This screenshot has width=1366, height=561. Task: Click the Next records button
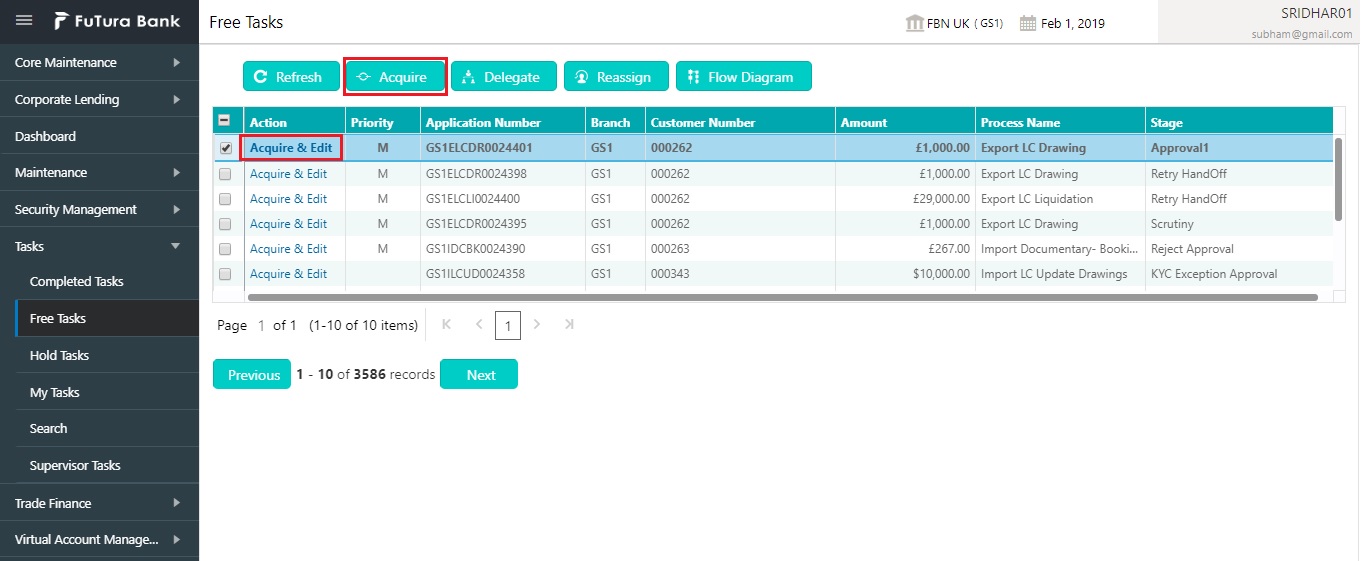pos(479,375)
